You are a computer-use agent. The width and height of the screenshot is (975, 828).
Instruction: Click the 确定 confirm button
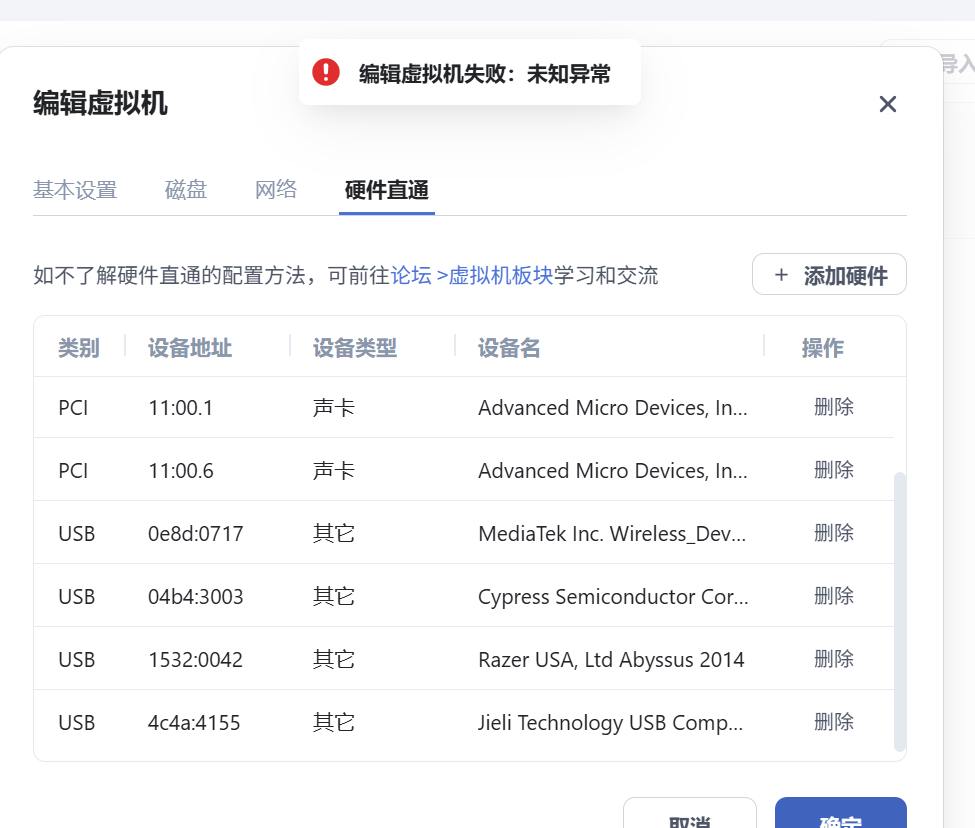tap(840, 816)
